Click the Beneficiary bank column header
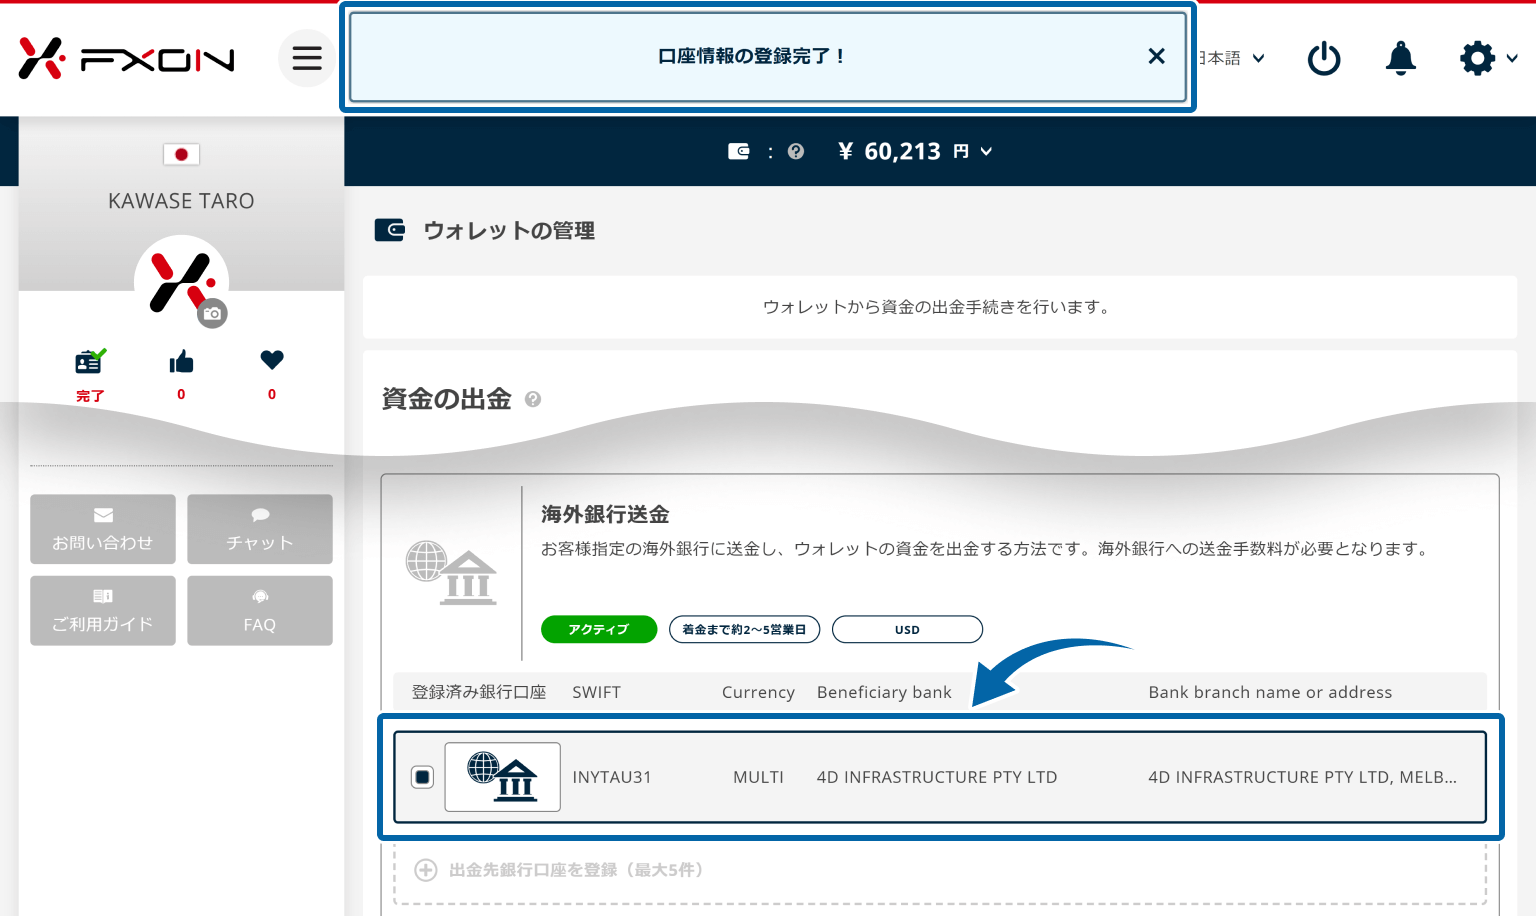This screenshot has width=1536, height=916. point(884,692)
